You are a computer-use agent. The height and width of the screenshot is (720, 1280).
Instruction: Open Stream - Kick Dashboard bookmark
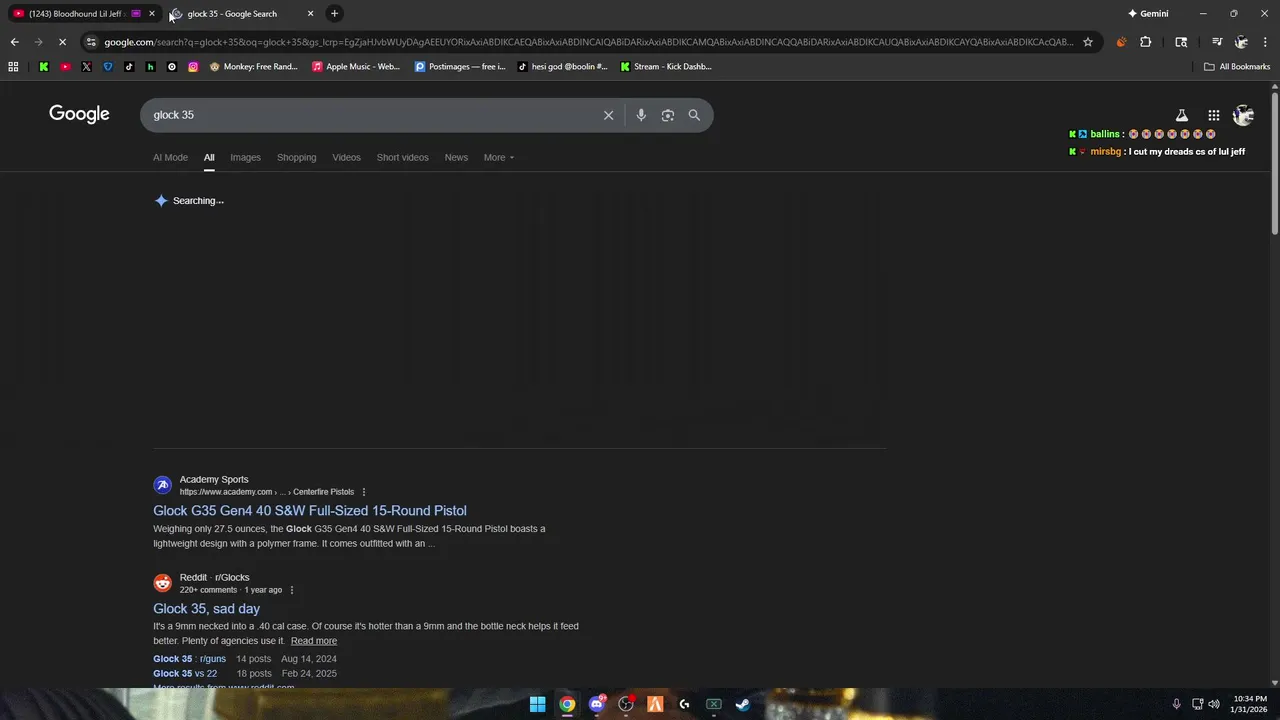coord(666,67)
